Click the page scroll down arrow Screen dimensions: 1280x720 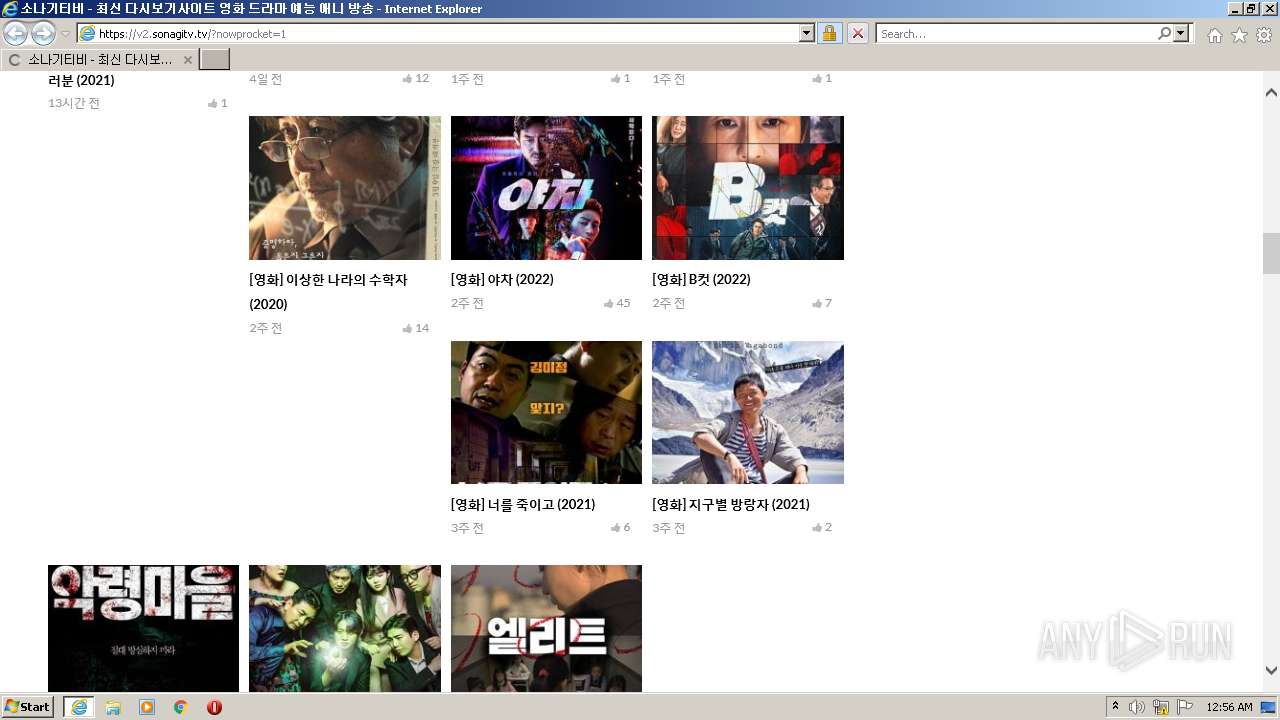(x=1271, y=670)
